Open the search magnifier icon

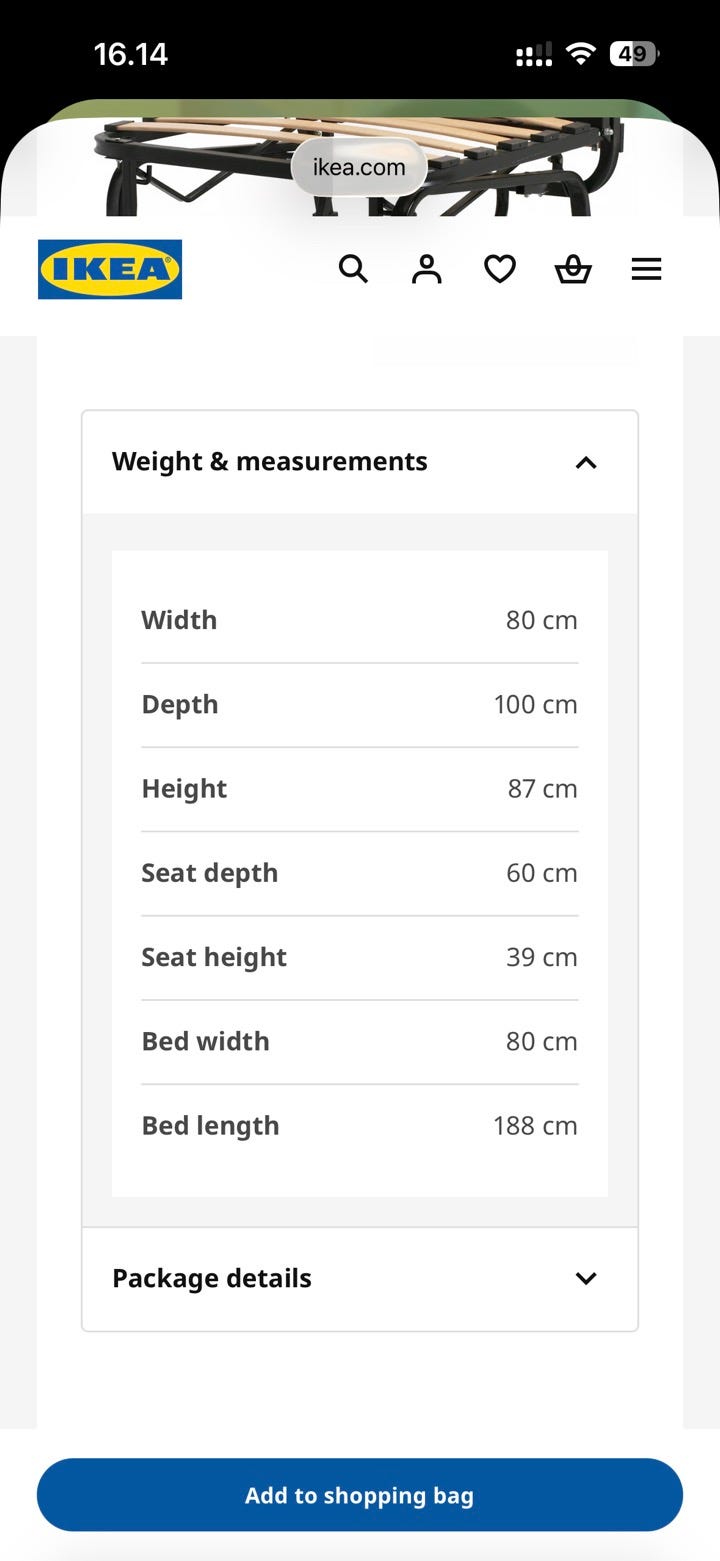(353, 269)
